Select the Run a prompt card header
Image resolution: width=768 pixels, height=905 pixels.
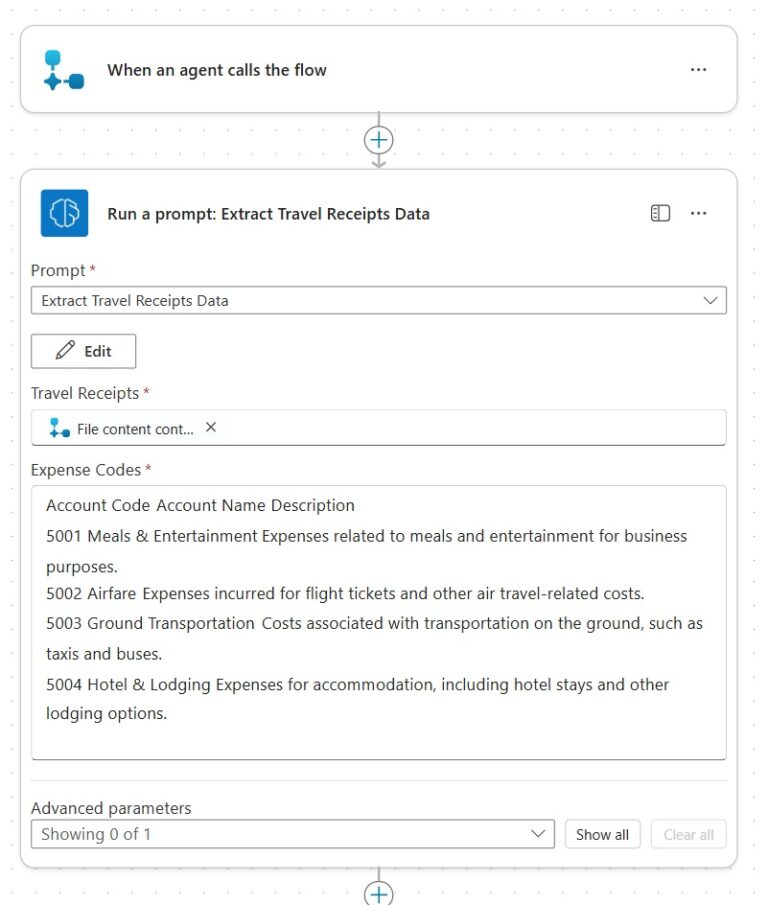(266, 212)
